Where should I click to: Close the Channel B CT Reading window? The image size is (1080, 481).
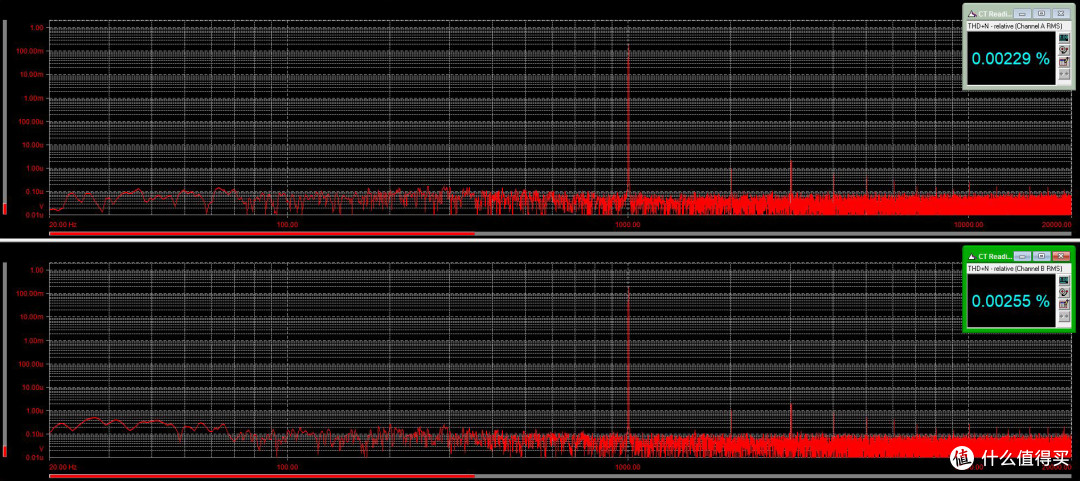tap(1061, 256)
